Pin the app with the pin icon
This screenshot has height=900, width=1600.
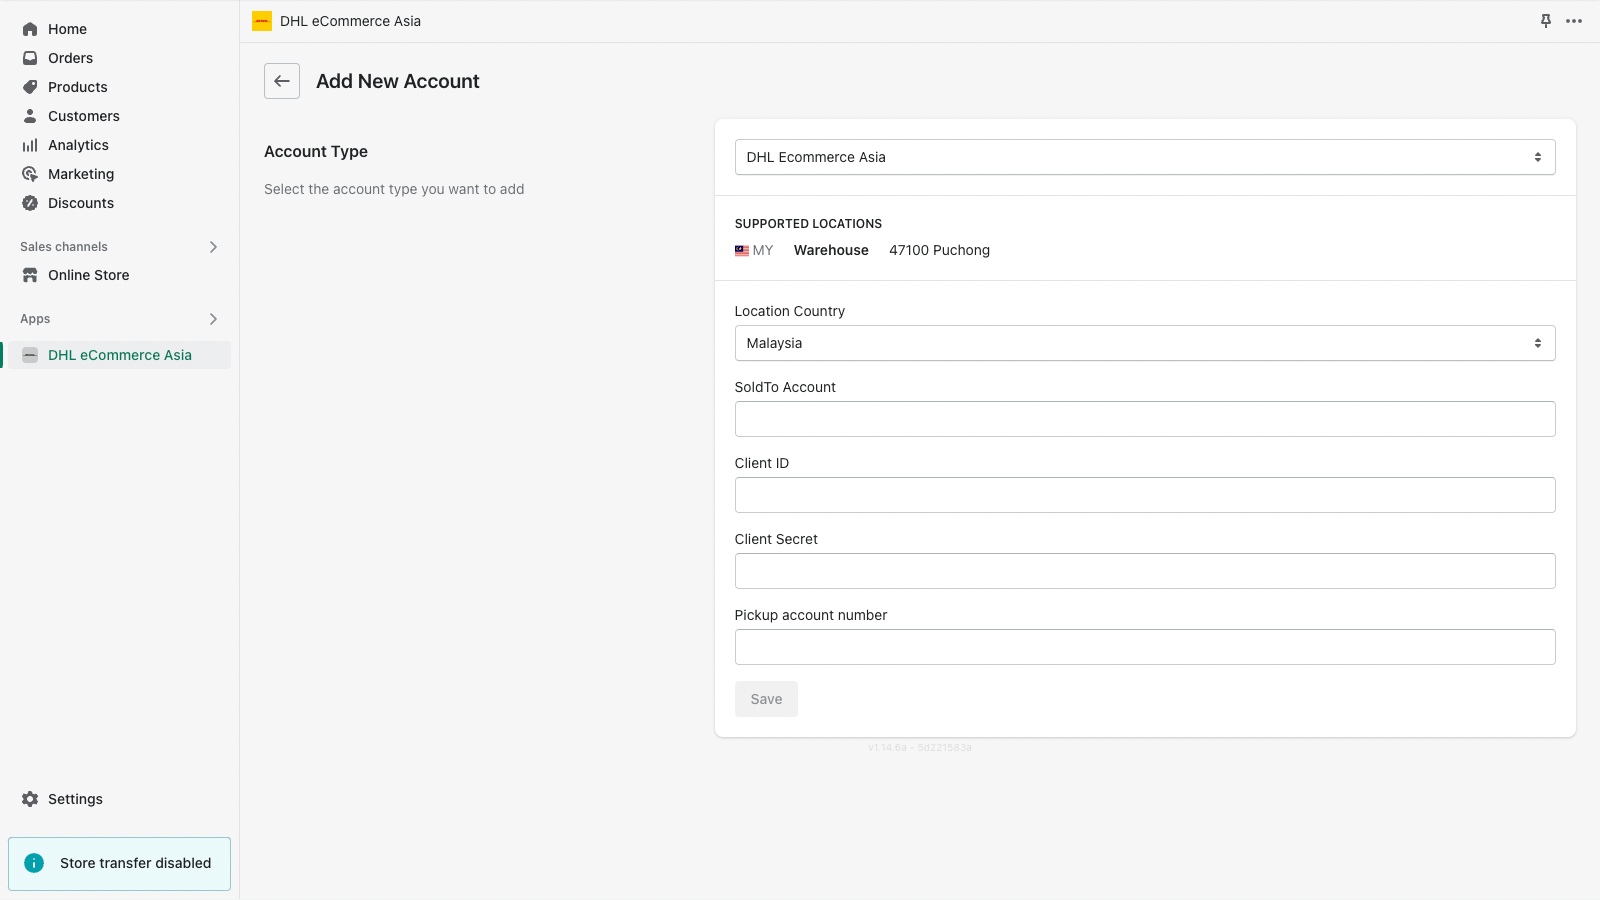point(1546,21)
